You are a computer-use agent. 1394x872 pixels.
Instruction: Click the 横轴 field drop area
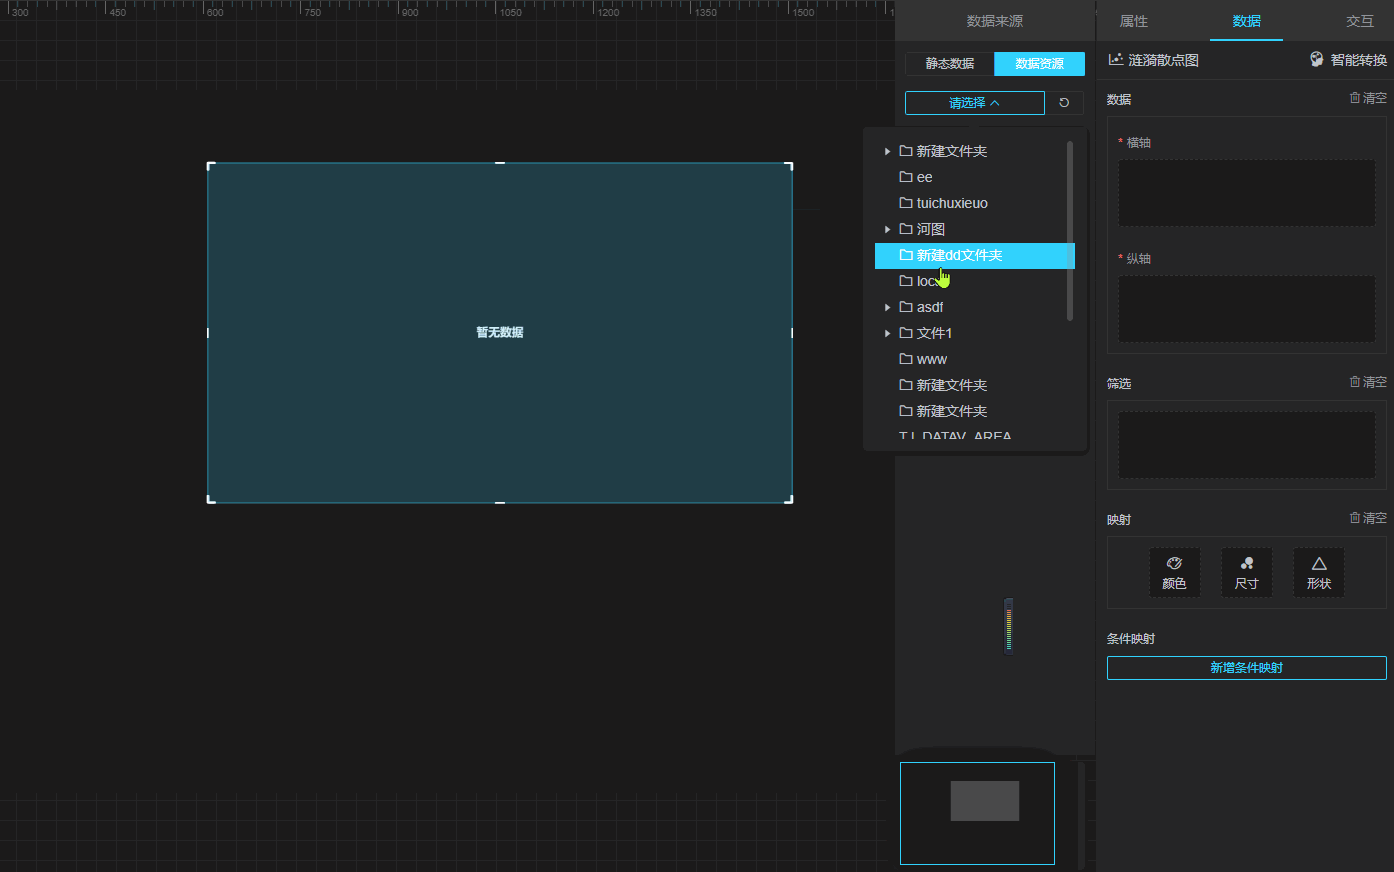tap(1247, 193)
